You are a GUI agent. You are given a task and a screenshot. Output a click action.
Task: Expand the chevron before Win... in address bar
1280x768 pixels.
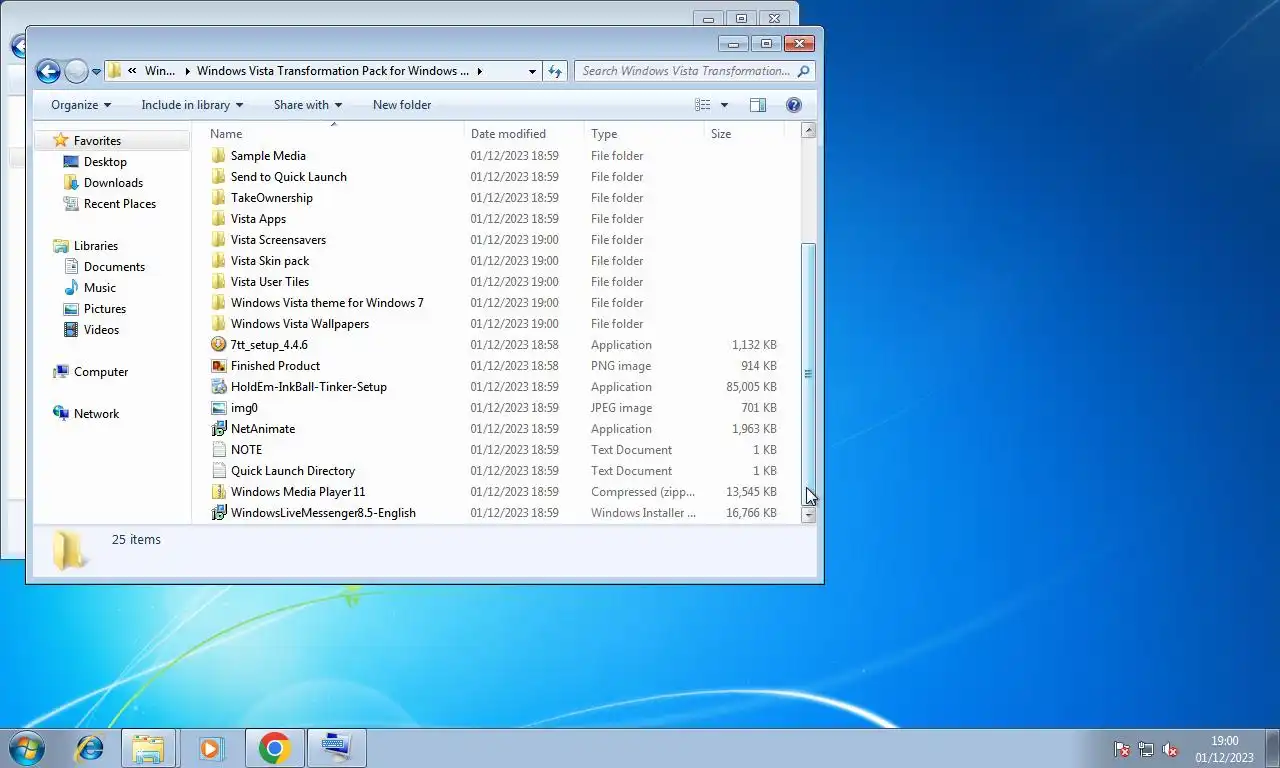pyautogui.click(x=132, y=71)
